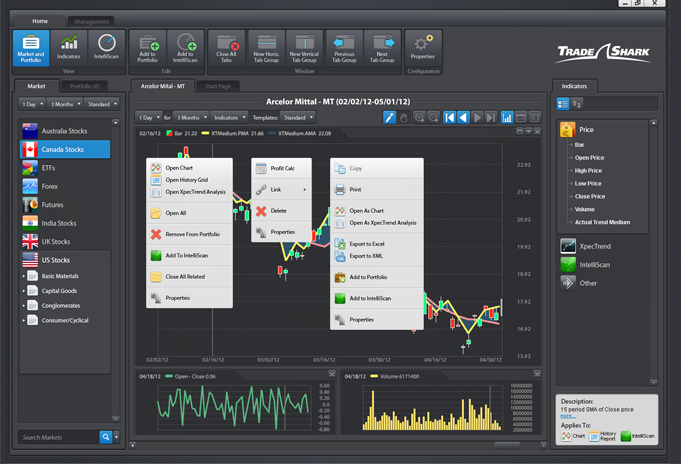Toggle Indicators panel sort order arrows

[x=577, y=104]
